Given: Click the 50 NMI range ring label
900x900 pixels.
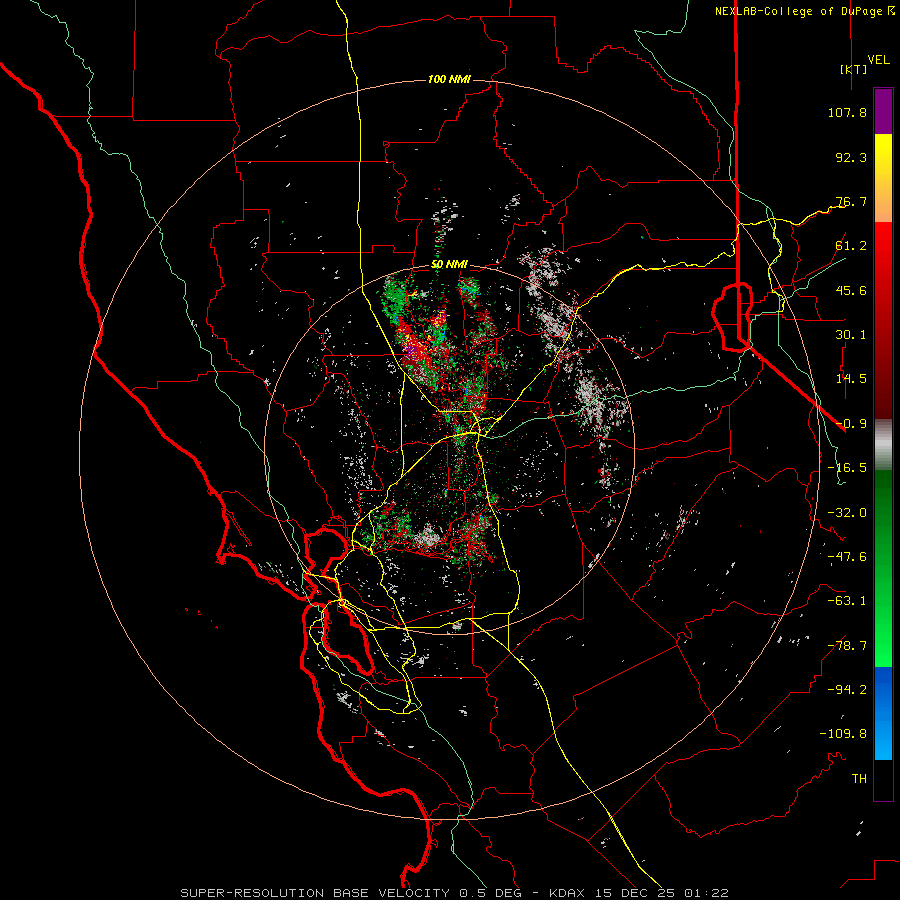Looking at the screenshot, I should 449,265.
